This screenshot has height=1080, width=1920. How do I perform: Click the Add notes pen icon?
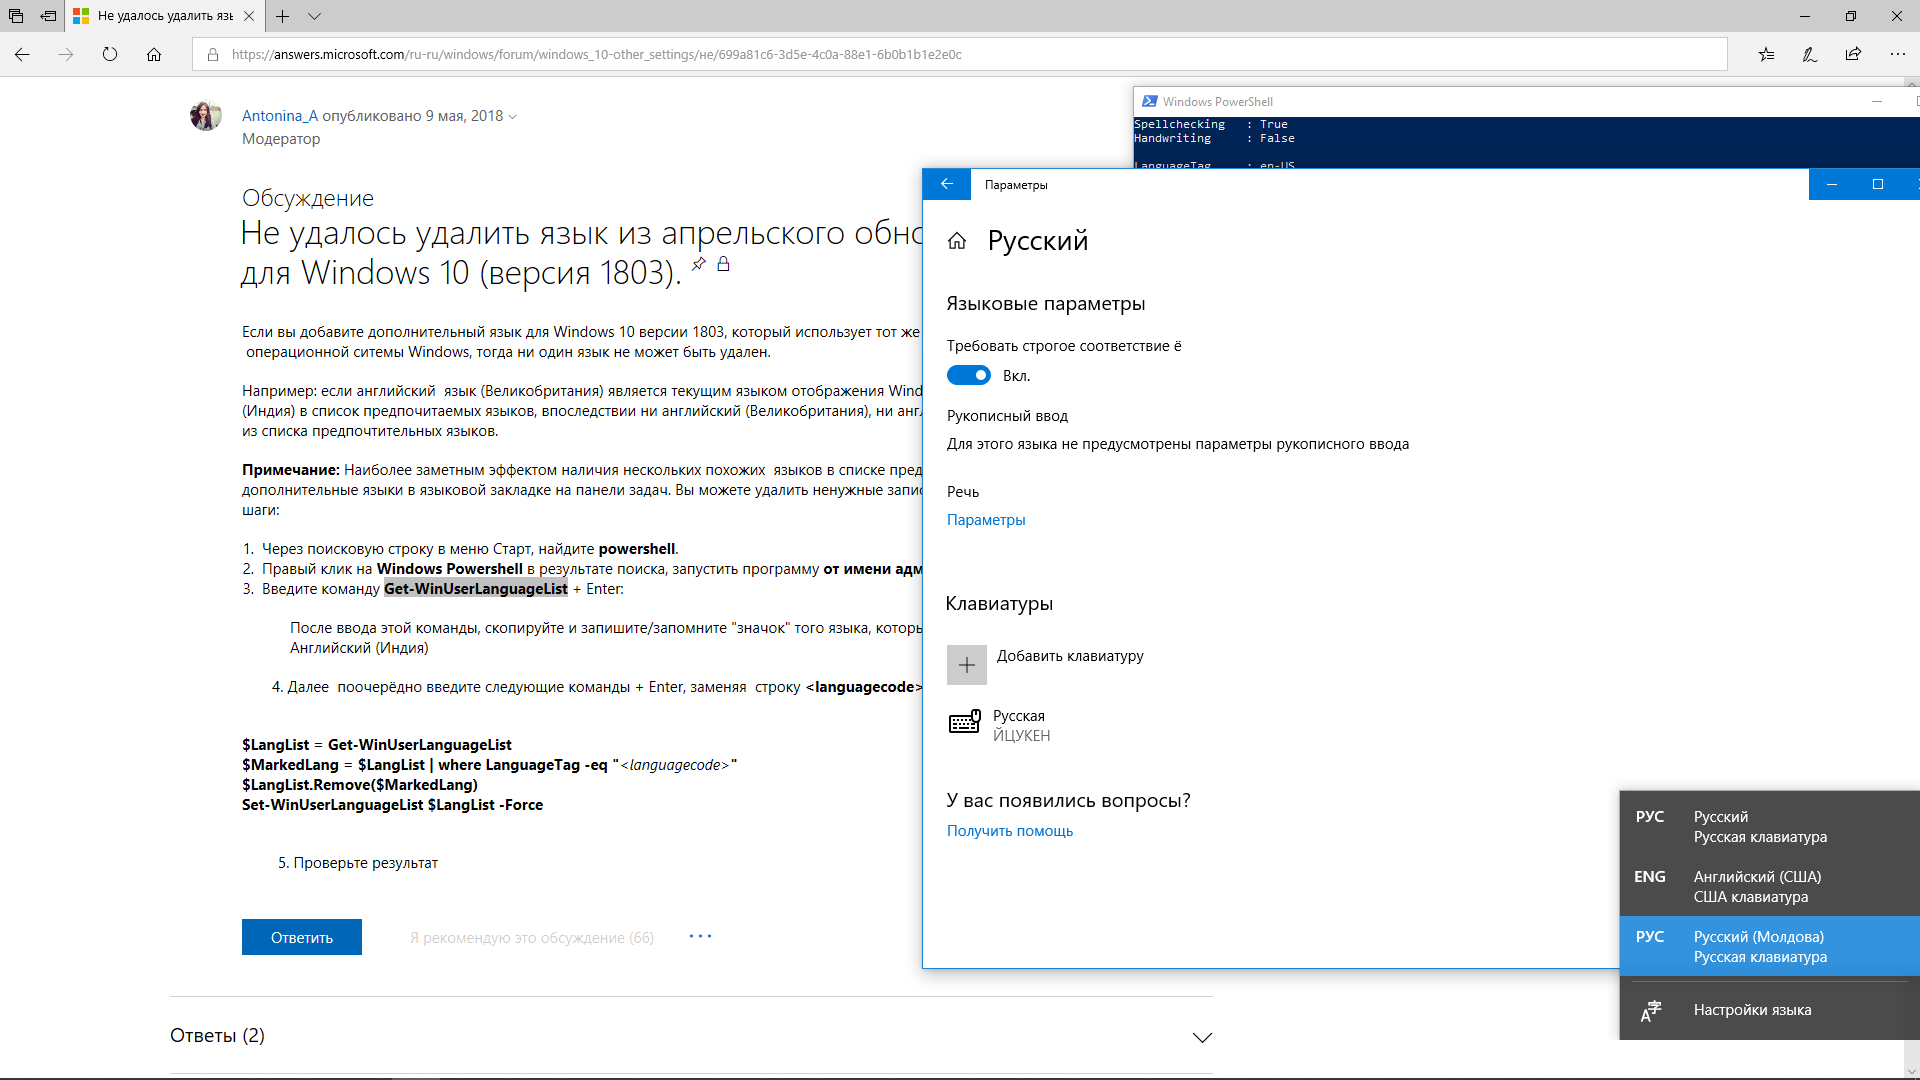coord(1810,55)
